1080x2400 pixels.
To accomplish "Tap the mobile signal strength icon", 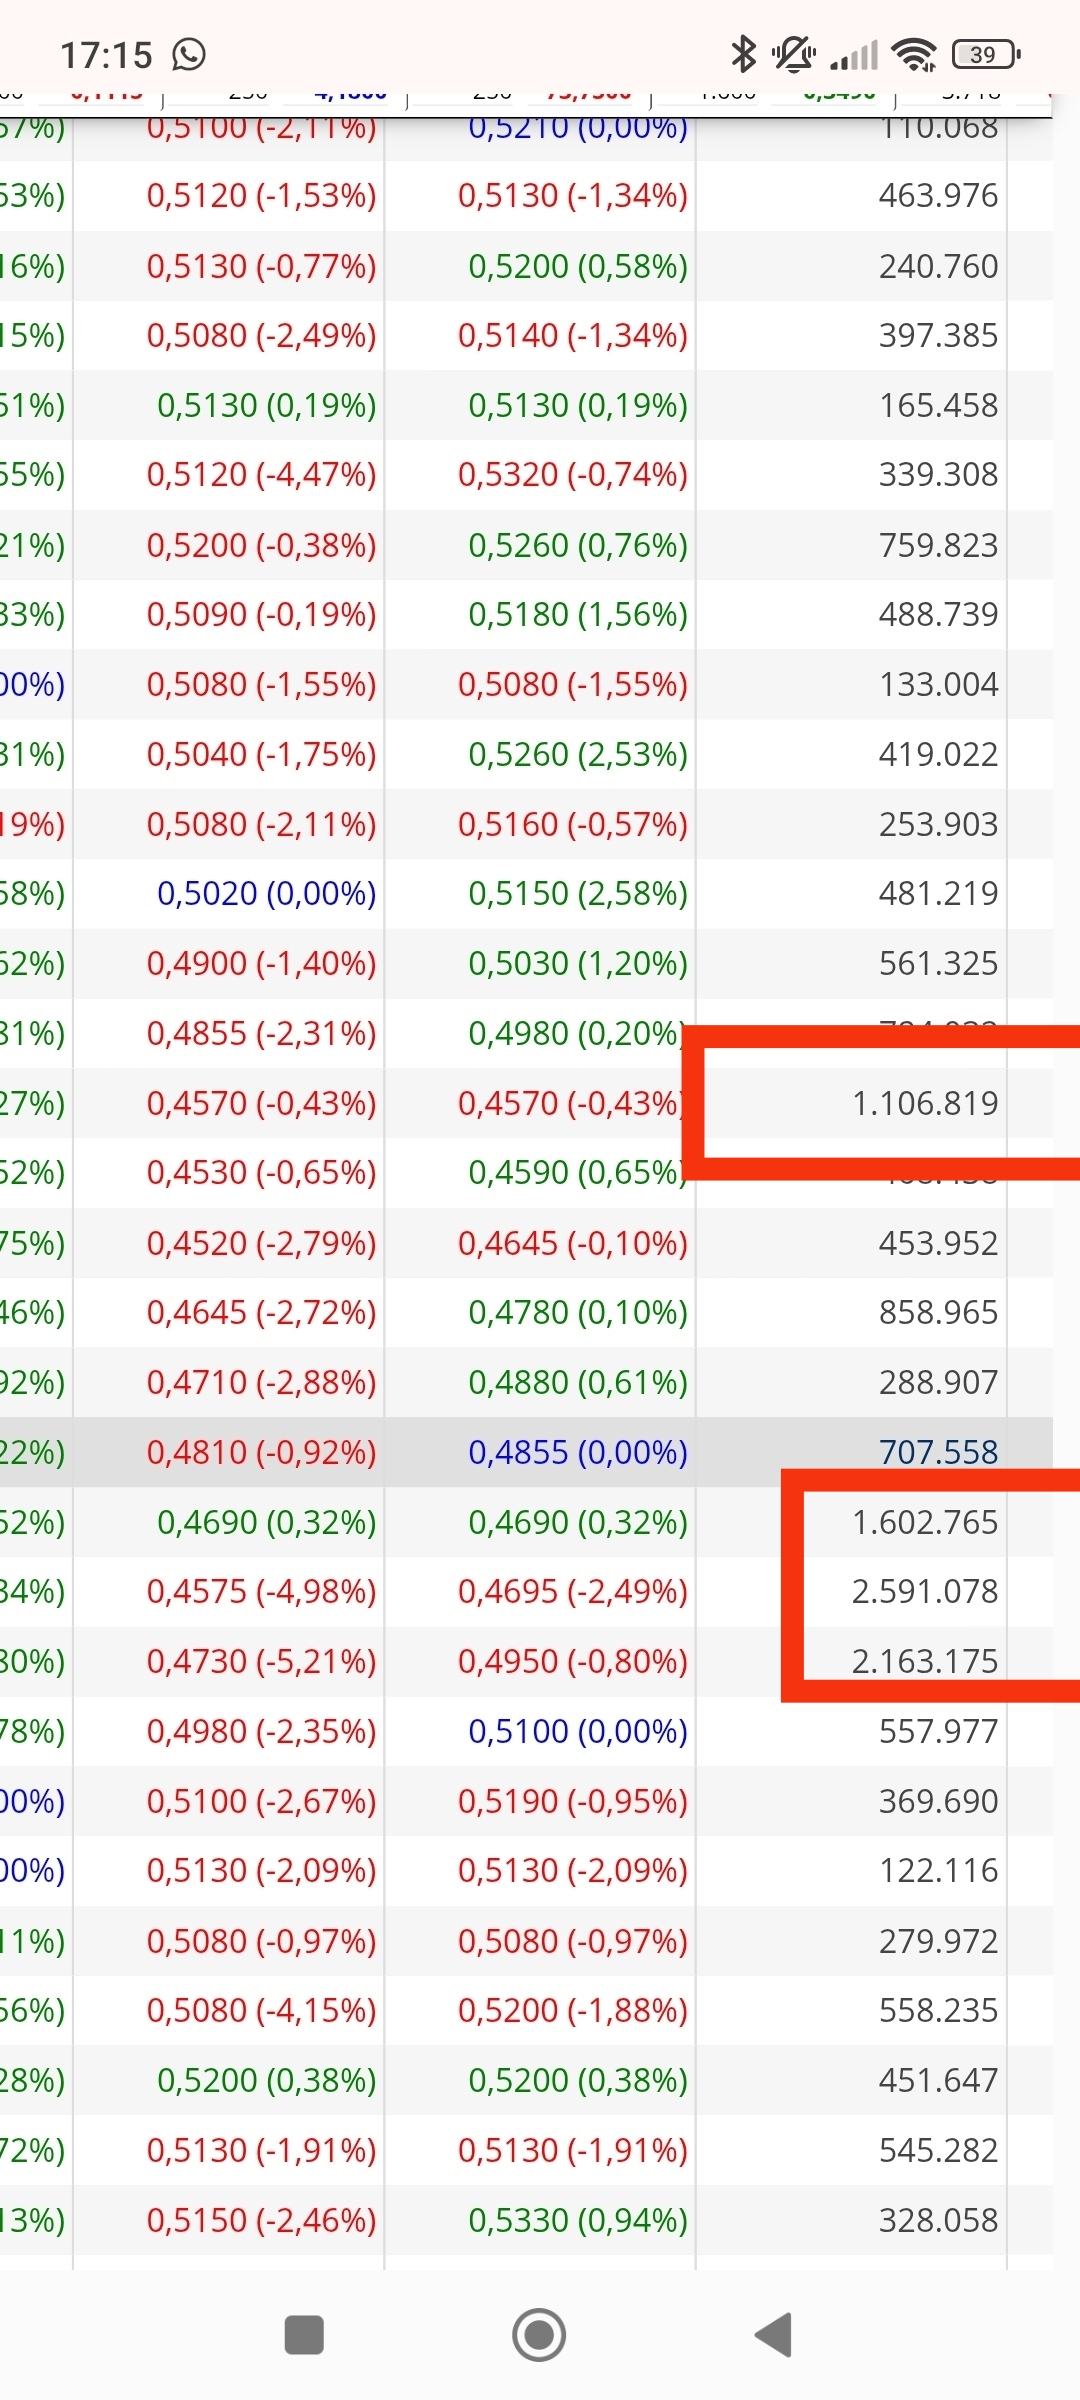I will coord(854,55).
